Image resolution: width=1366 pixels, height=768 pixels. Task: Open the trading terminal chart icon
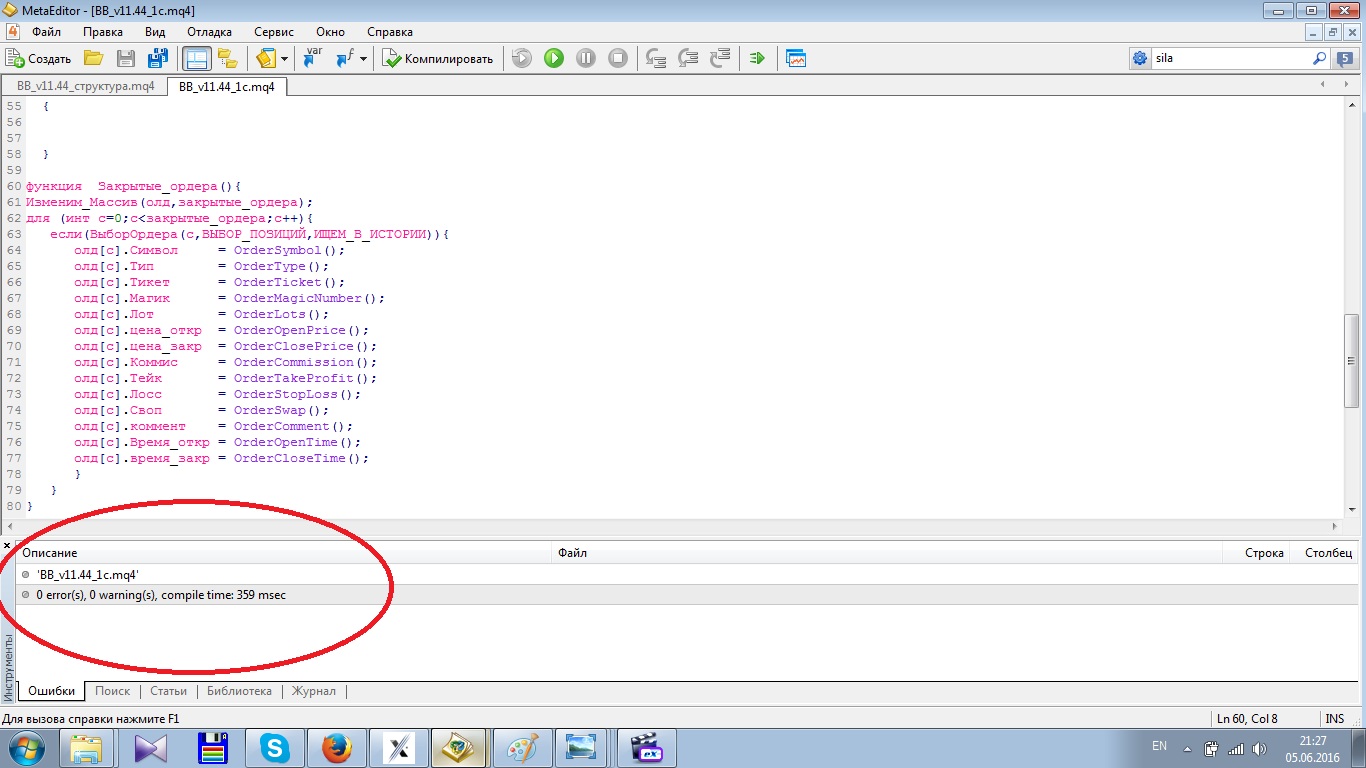point(796,59)
